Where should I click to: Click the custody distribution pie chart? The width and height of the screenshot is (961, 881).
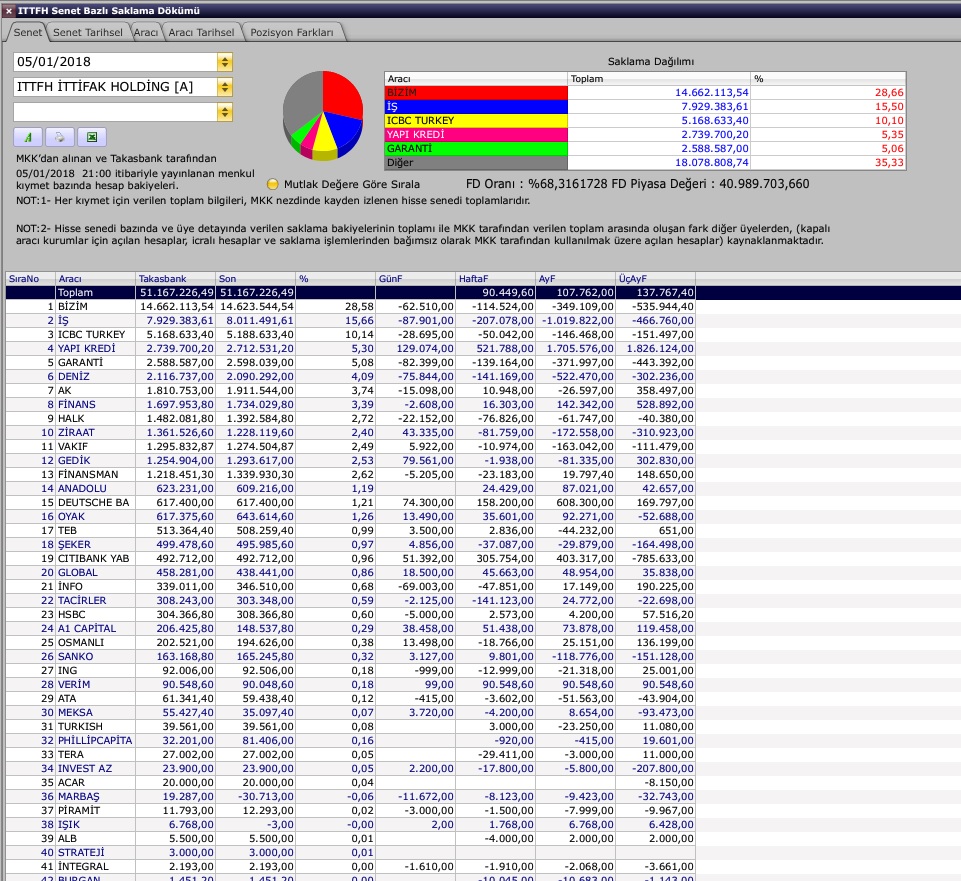pos(323,115)
